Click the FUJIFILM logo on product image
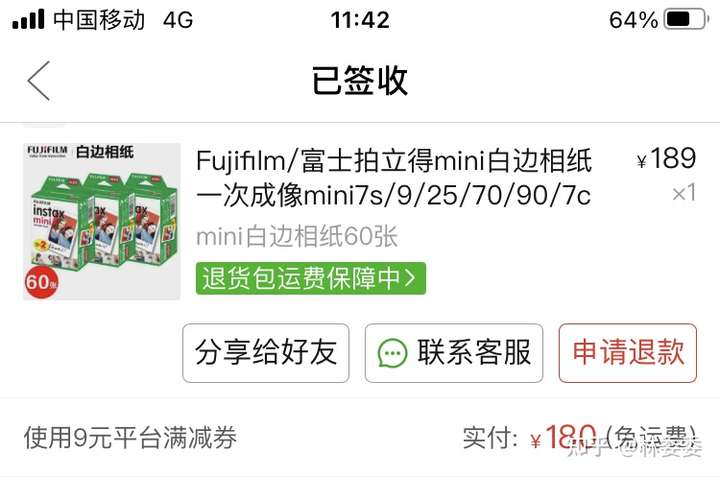The image size is (720, 477). (47, 152)
